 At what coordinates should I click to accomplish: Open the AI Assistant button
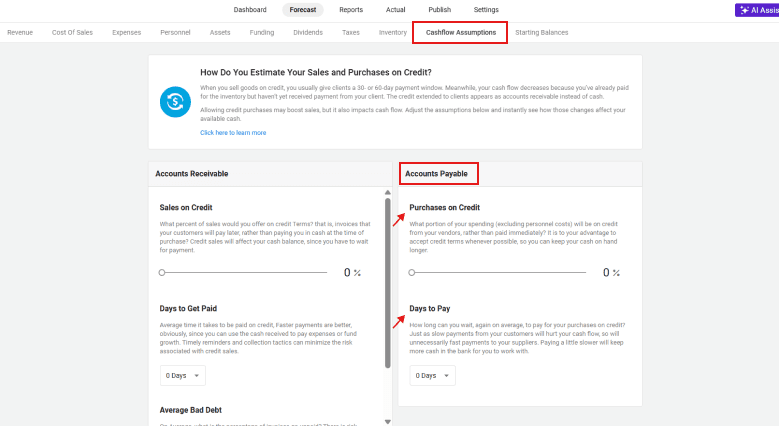(757, 10)
